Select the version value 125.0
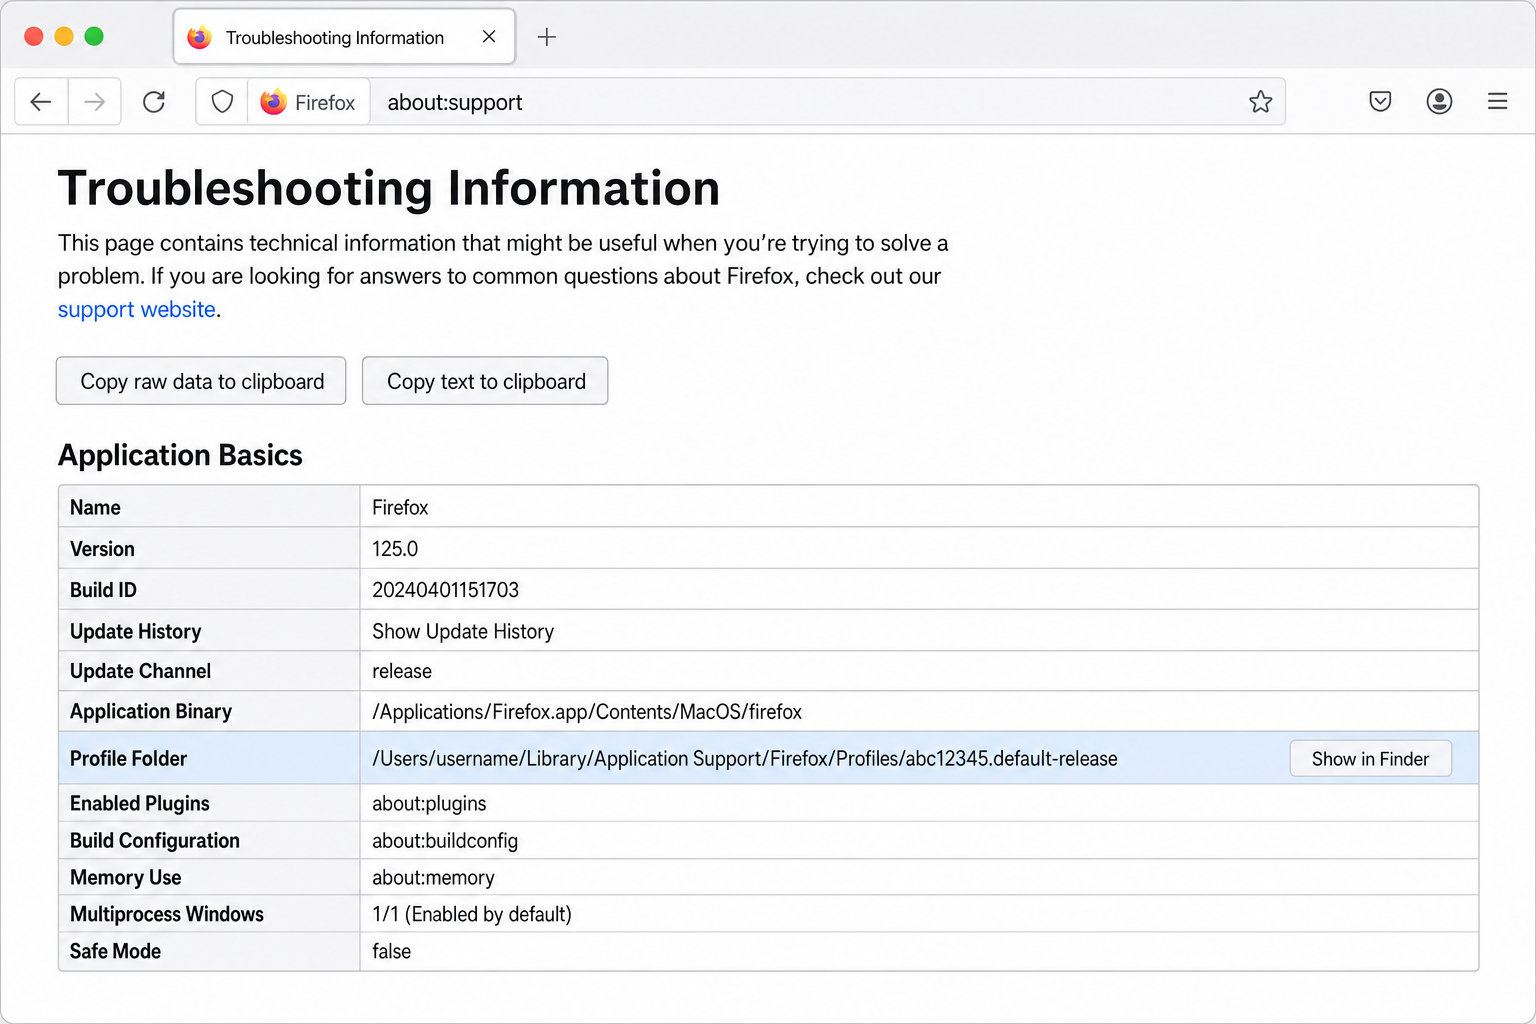Screen dimensions: 1536x1024 395,549
